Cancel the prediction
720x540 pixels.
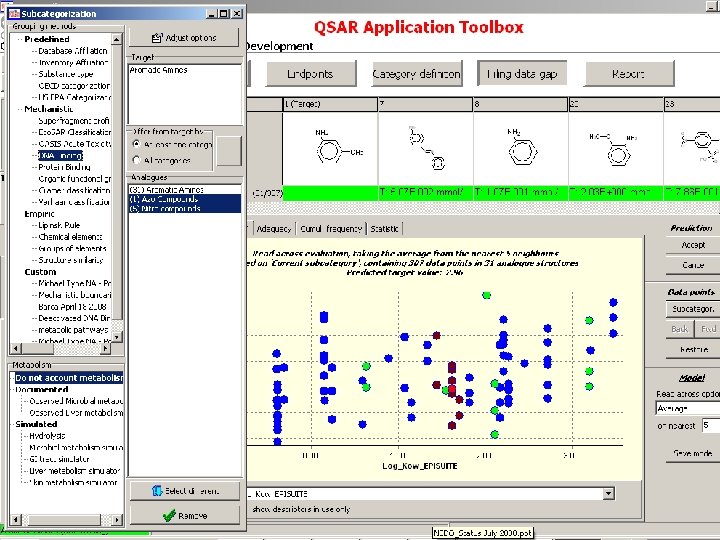pos(693,265)
